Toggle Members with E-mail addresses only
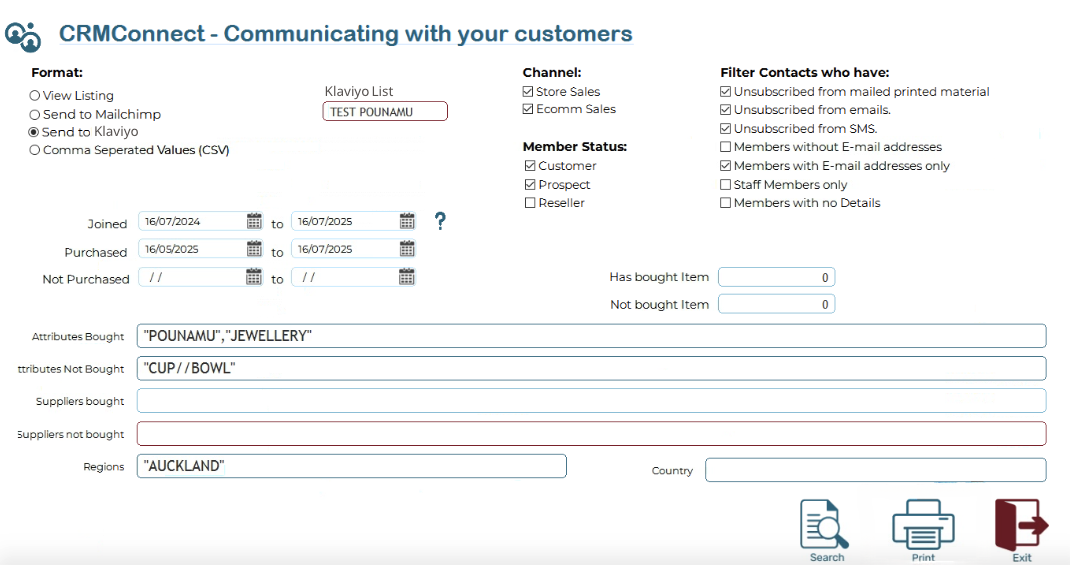This screenshot has height=566, width=1070. (x=725, y=165)
